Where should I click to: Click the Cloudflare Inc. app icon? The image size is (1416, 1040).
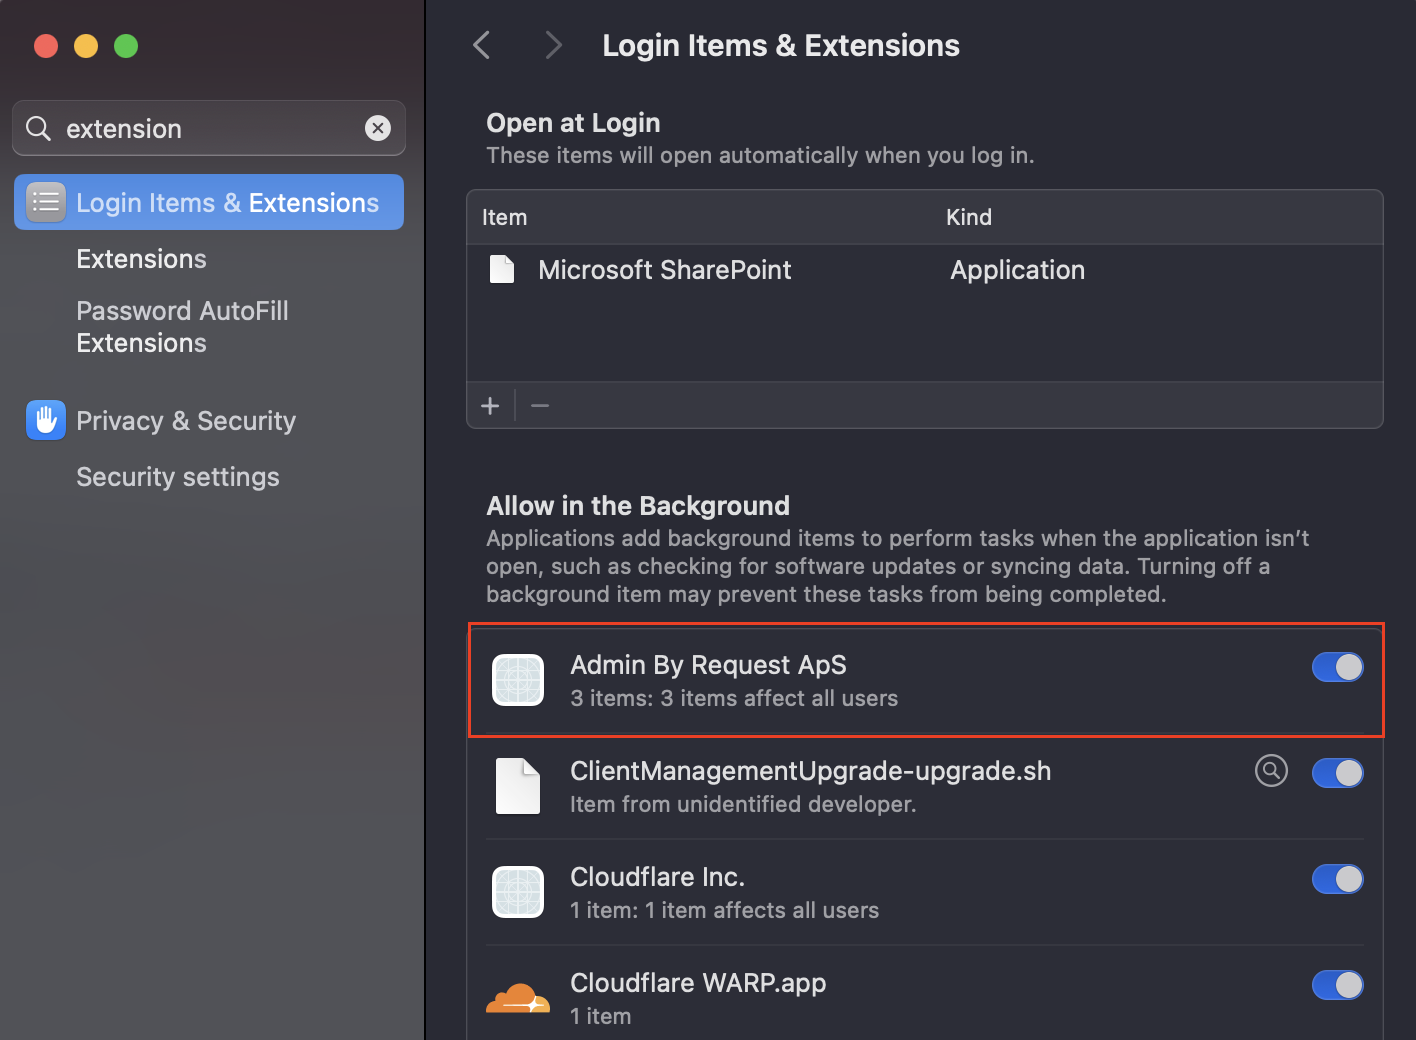point(518,892)
